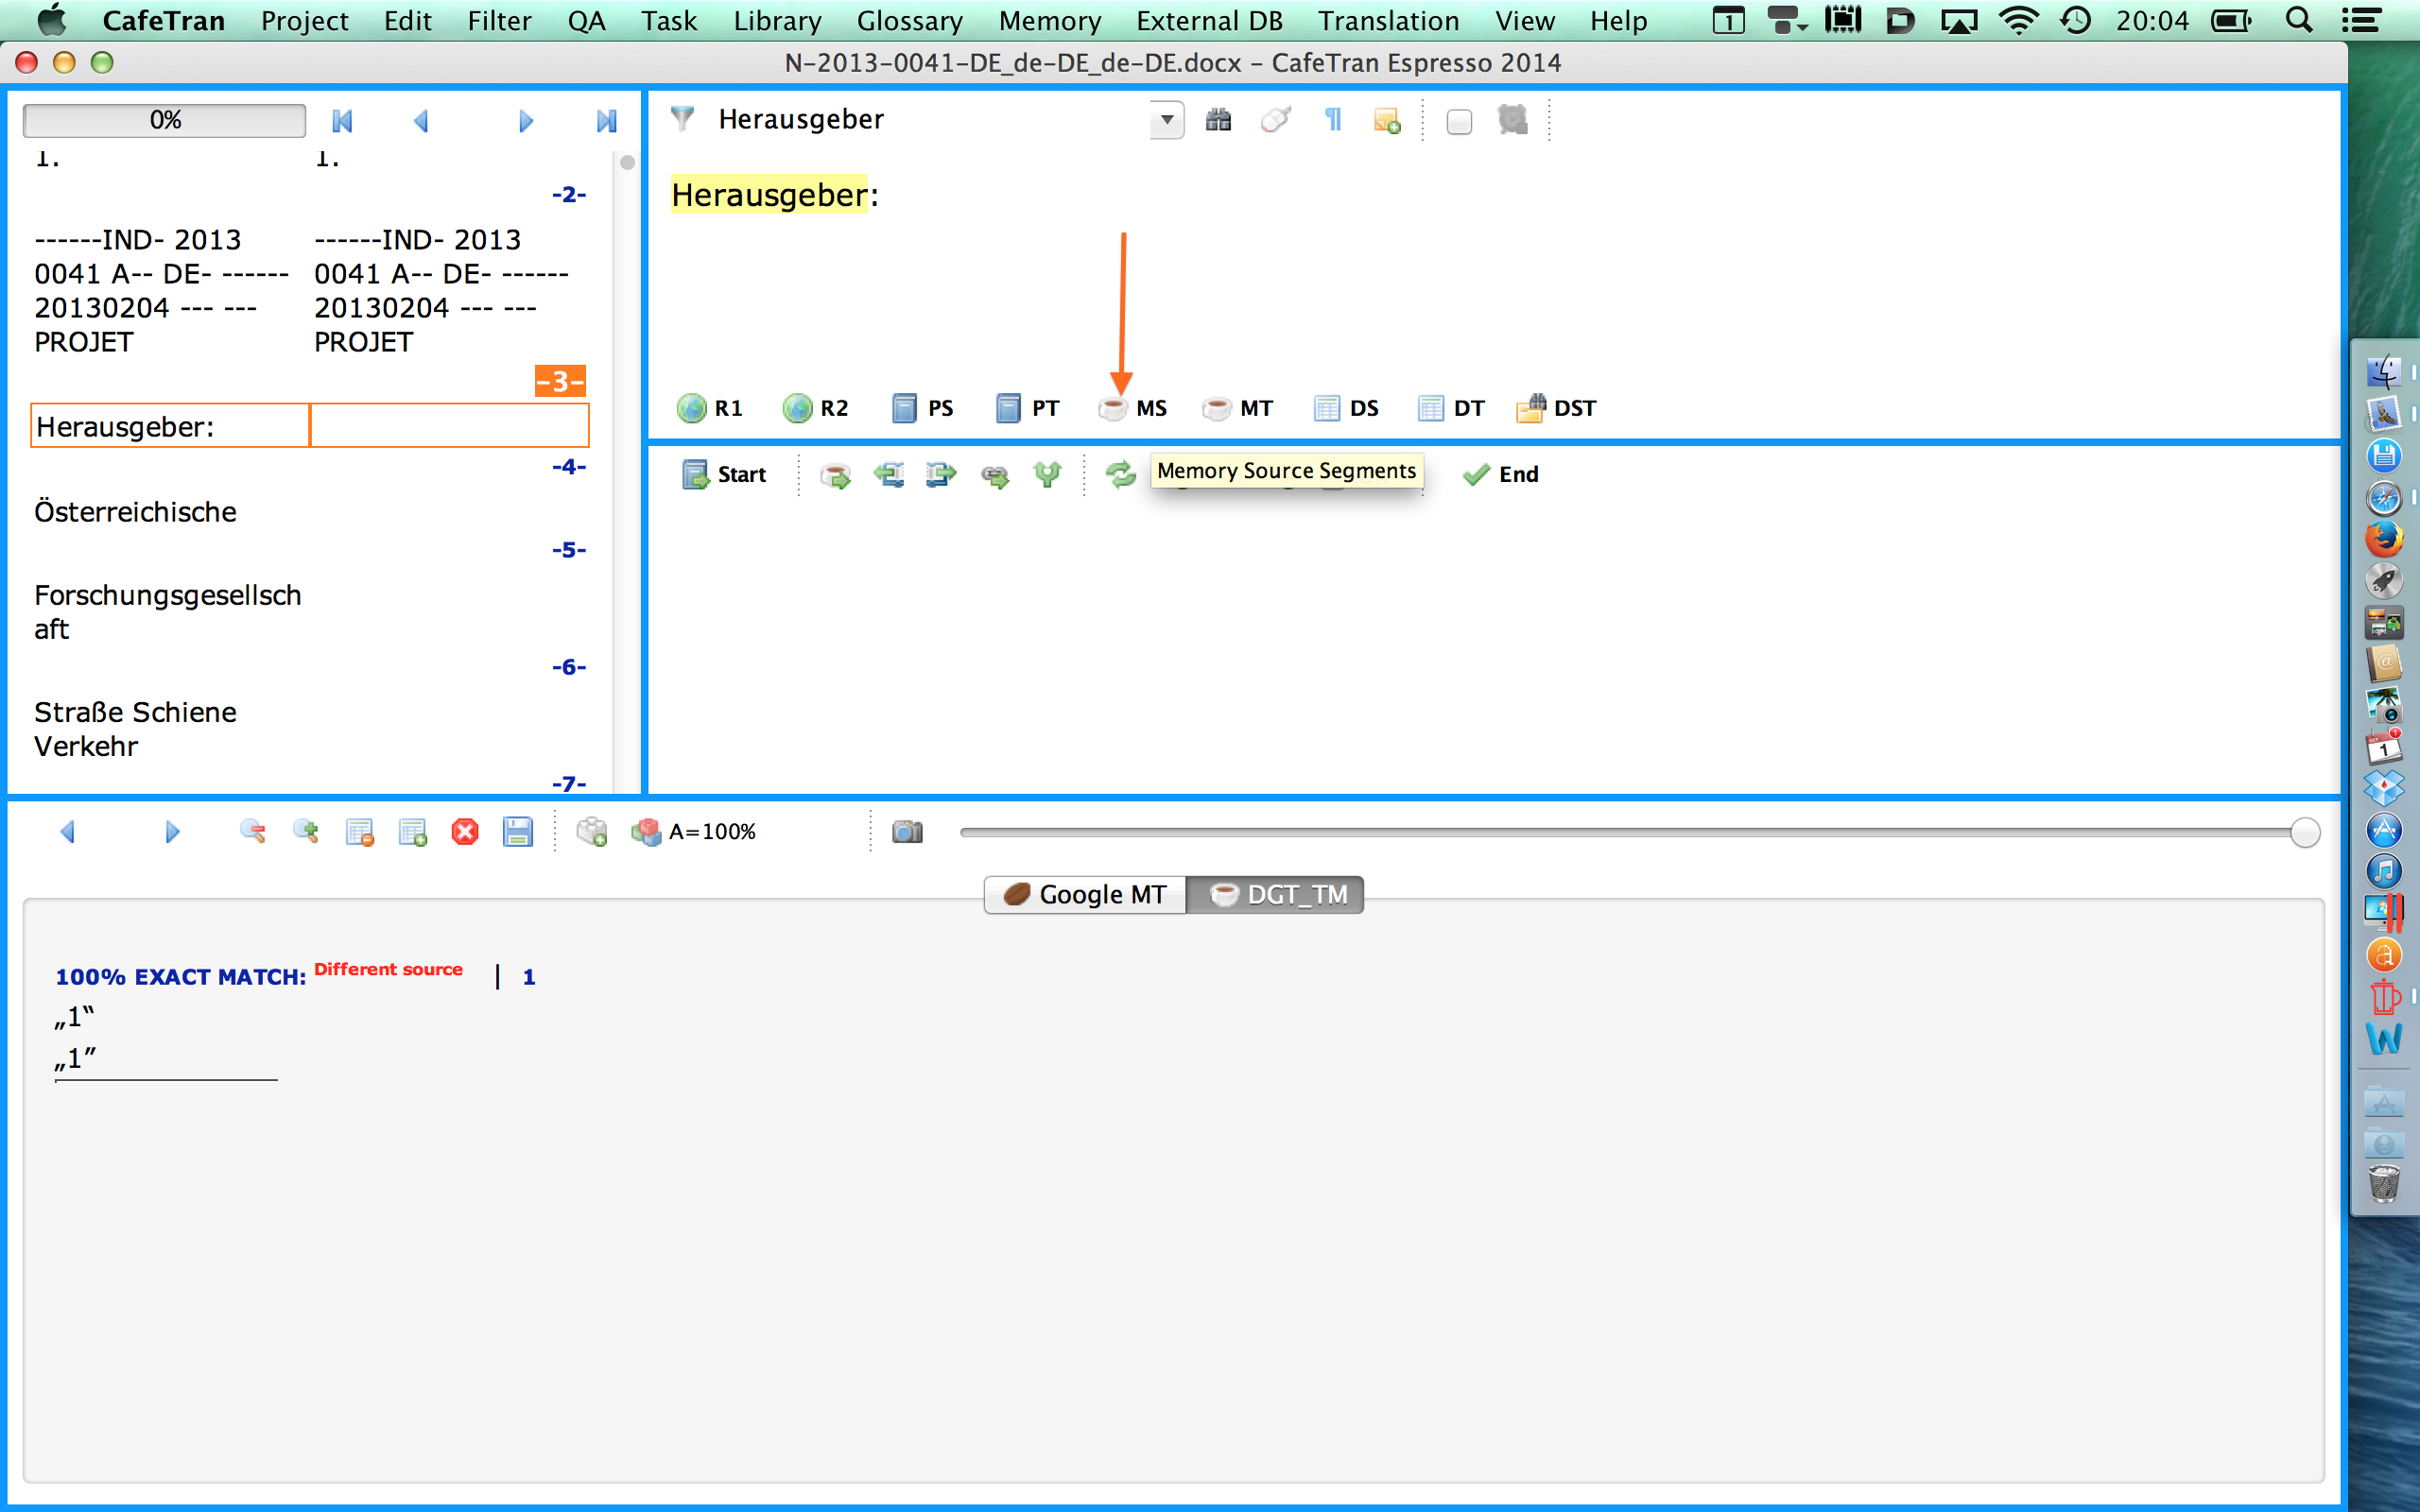Click the blue pilcrow paragraph icon
The height and width of the screenshot is (1512, 2420).
tap(1332, 120)
